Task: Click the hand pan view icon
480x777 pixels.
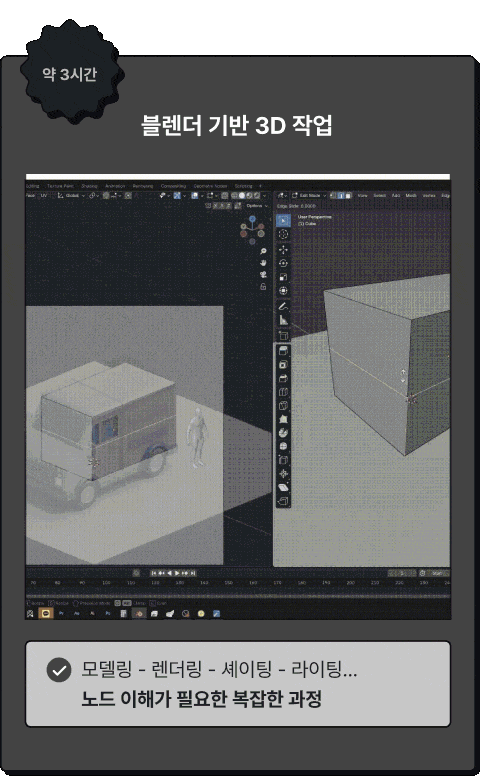Action: coord(263,262)
